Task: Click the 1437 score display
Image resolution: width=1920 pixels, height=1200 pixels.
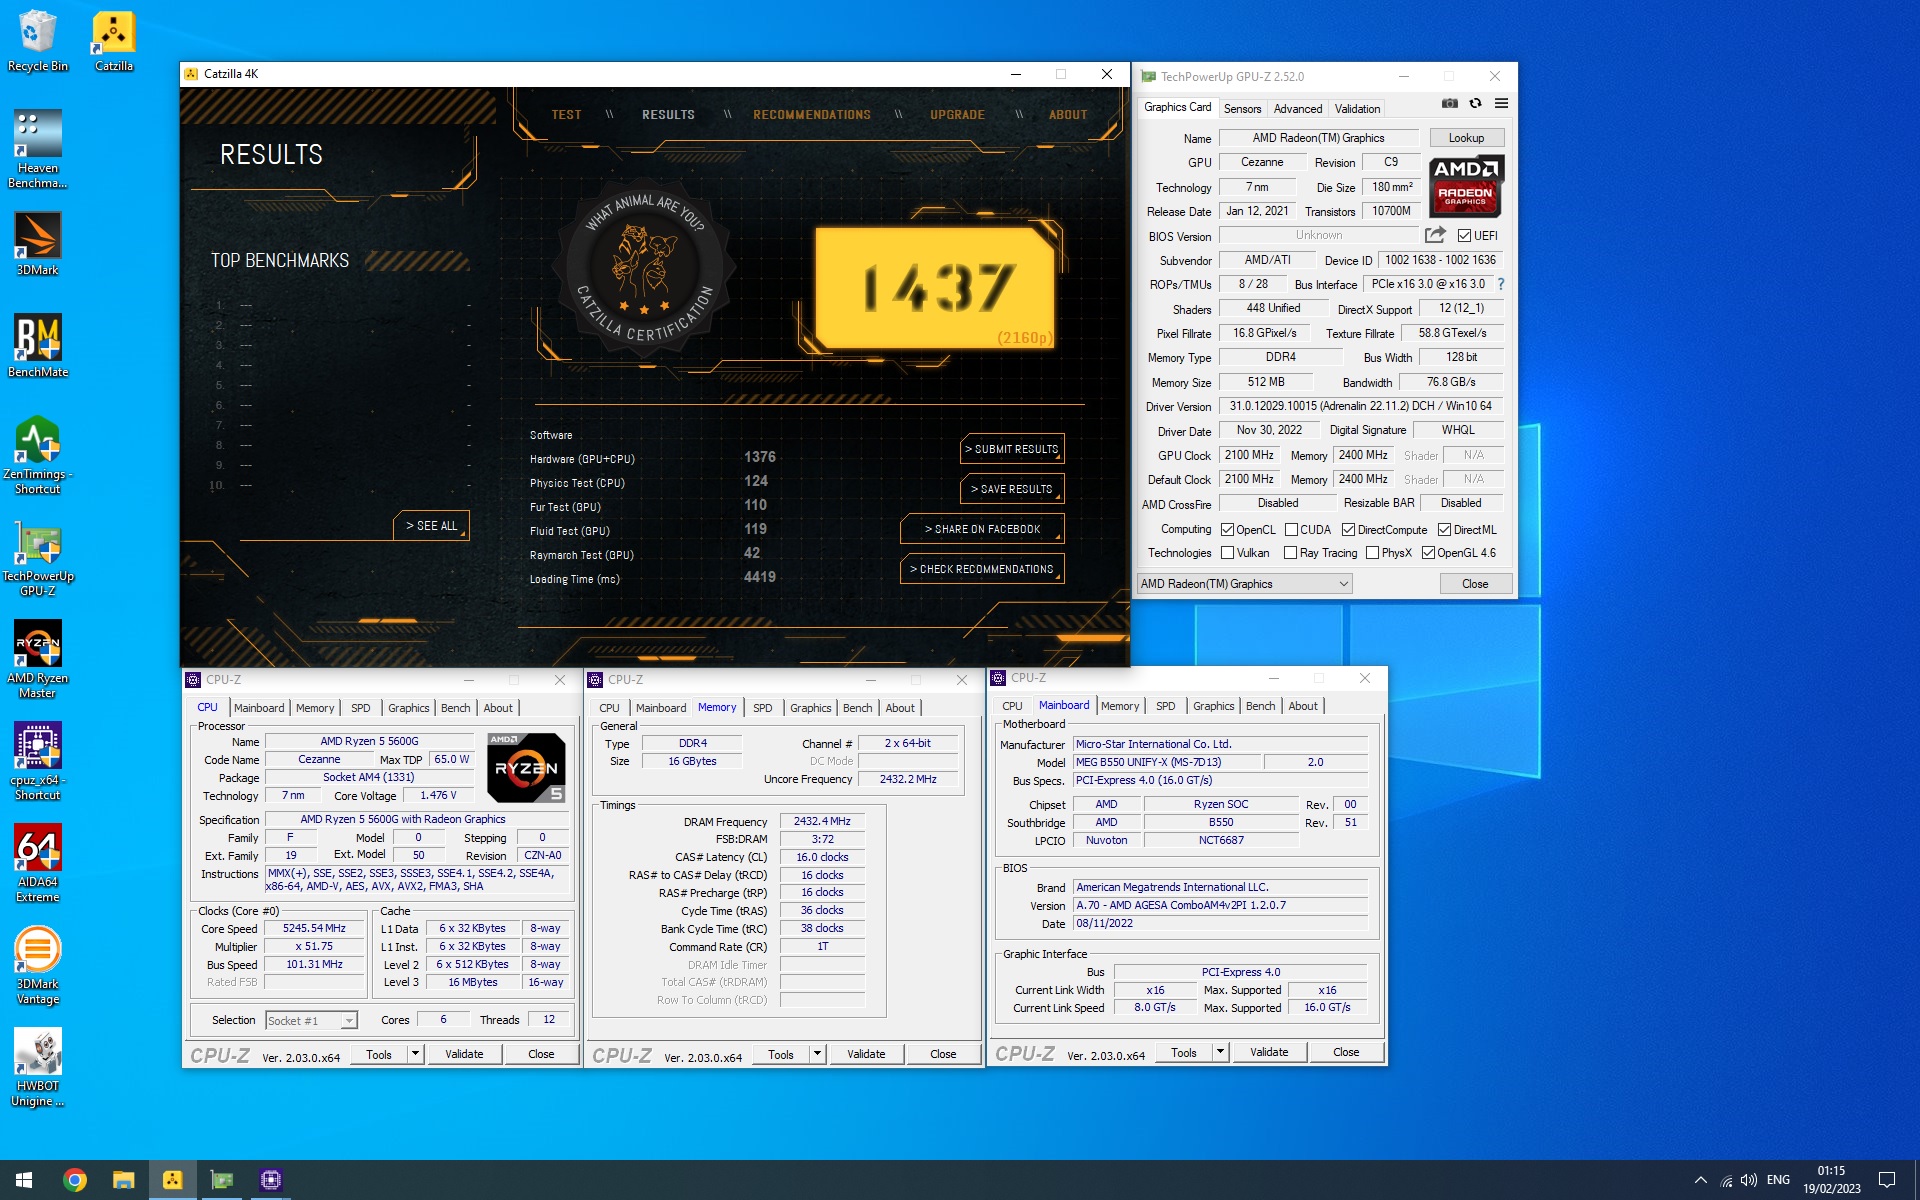Action: point(936,287)
